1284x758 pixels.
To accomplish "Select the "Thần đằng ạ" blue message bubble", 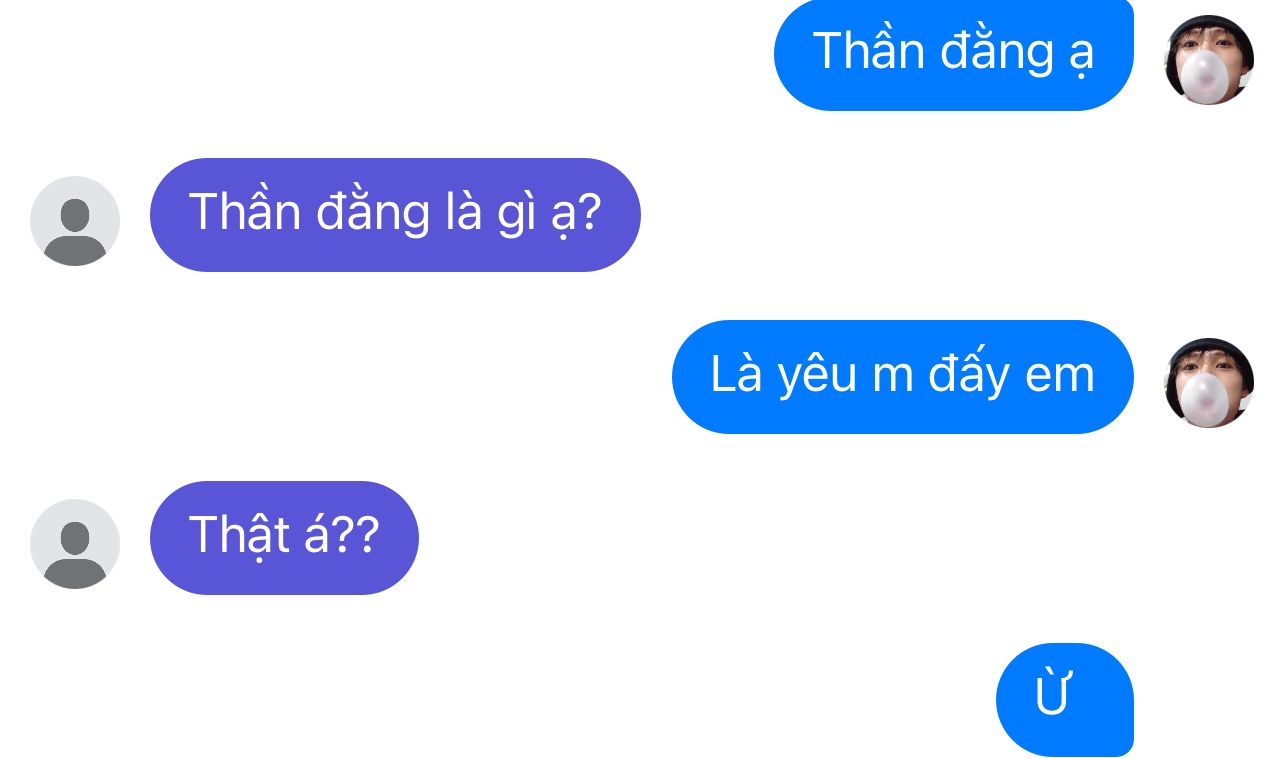I will click(954, 54).
